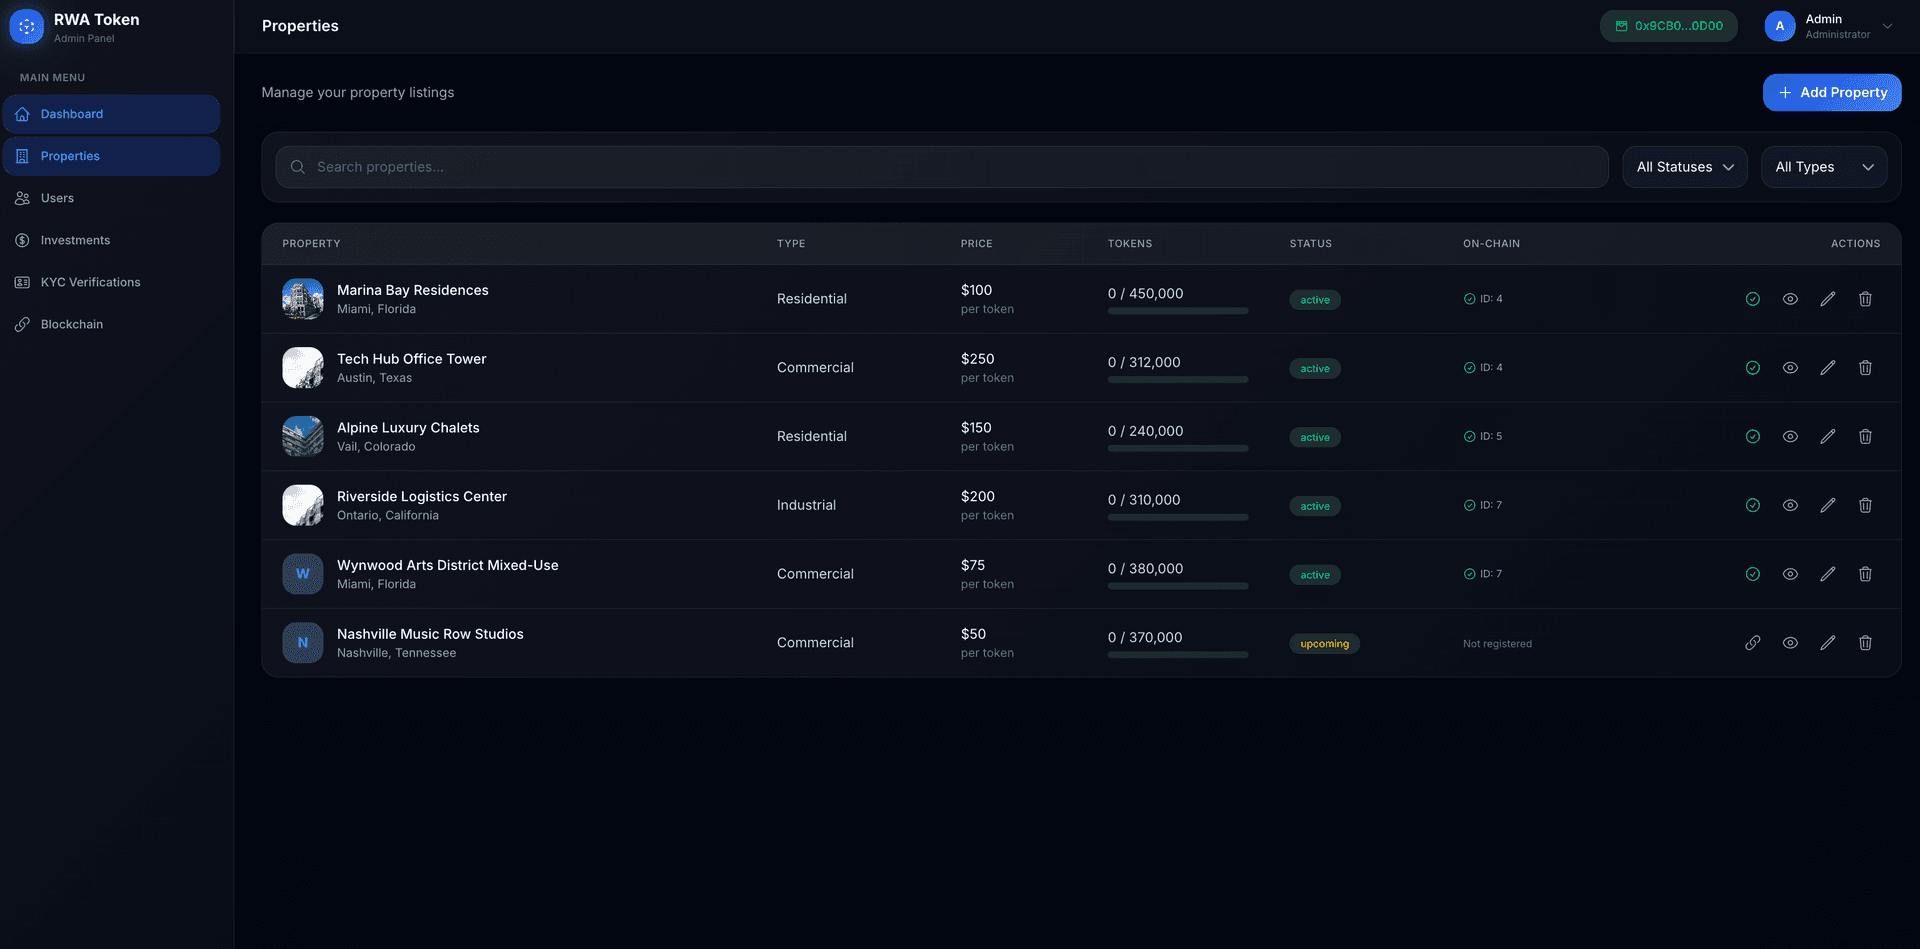Expand the Admin account menu chevron

tap(1887, 27)
